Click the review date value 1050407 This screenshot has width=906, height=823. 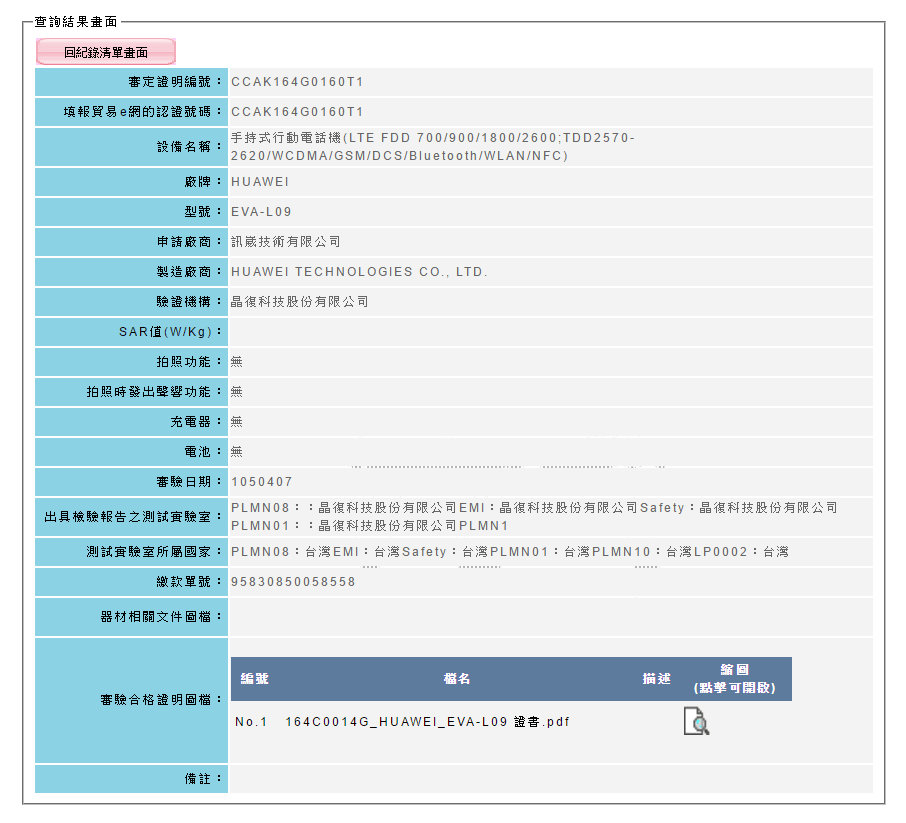click(x=262, y=482)
